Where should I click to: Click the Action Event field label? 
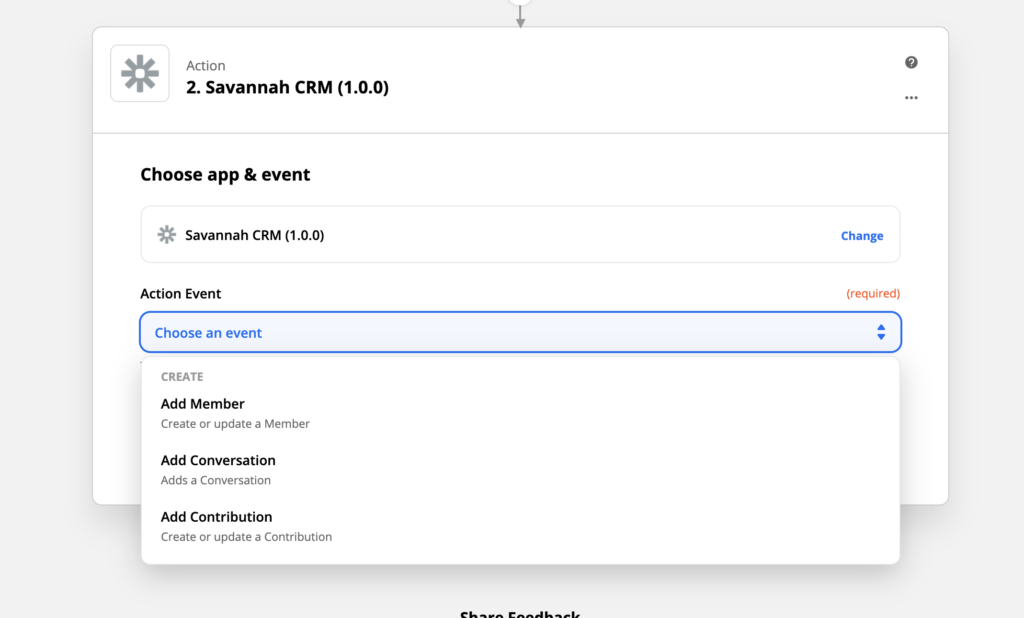(x=181, y=294)
